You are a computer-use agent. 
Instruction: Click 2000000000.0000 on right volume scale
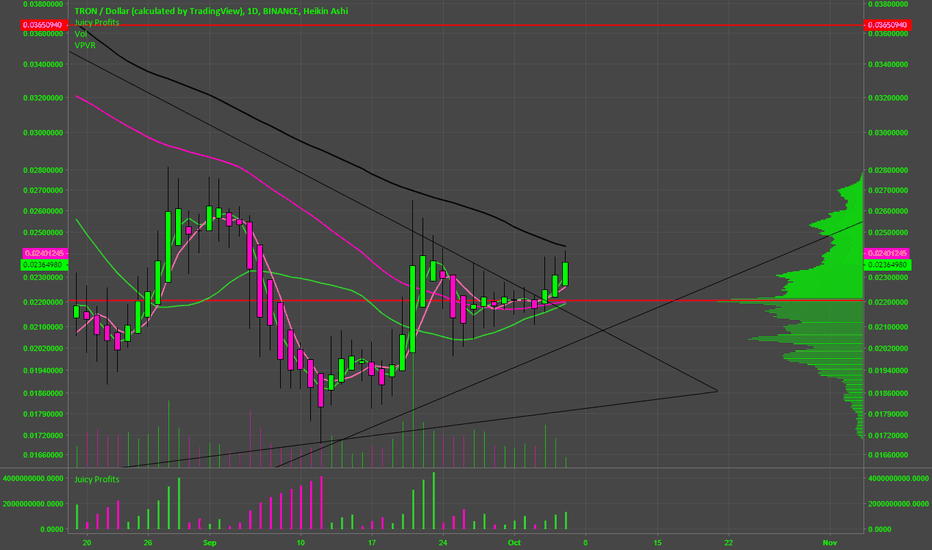pos(898,504)
